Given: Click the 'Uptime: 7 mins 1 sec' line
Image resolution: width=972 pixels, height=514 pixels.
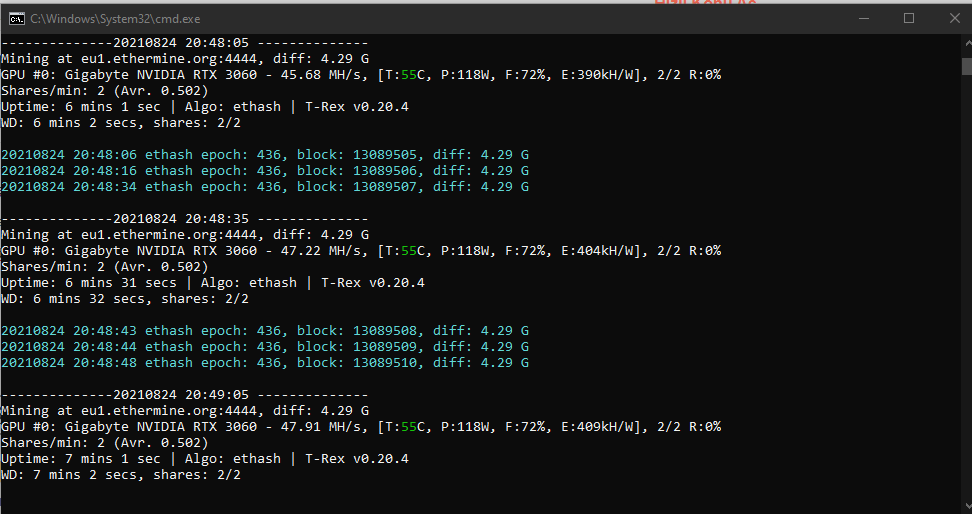Looking at the screenshot, I should click(205, 459).
